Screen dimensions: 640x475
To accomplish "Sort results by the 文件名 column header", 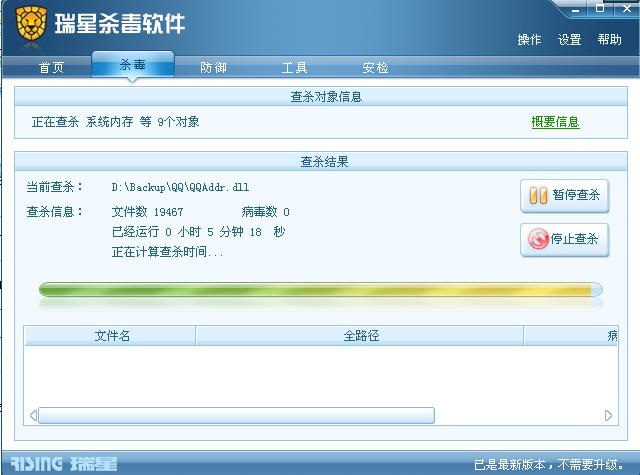I will [x=110, y=336].
